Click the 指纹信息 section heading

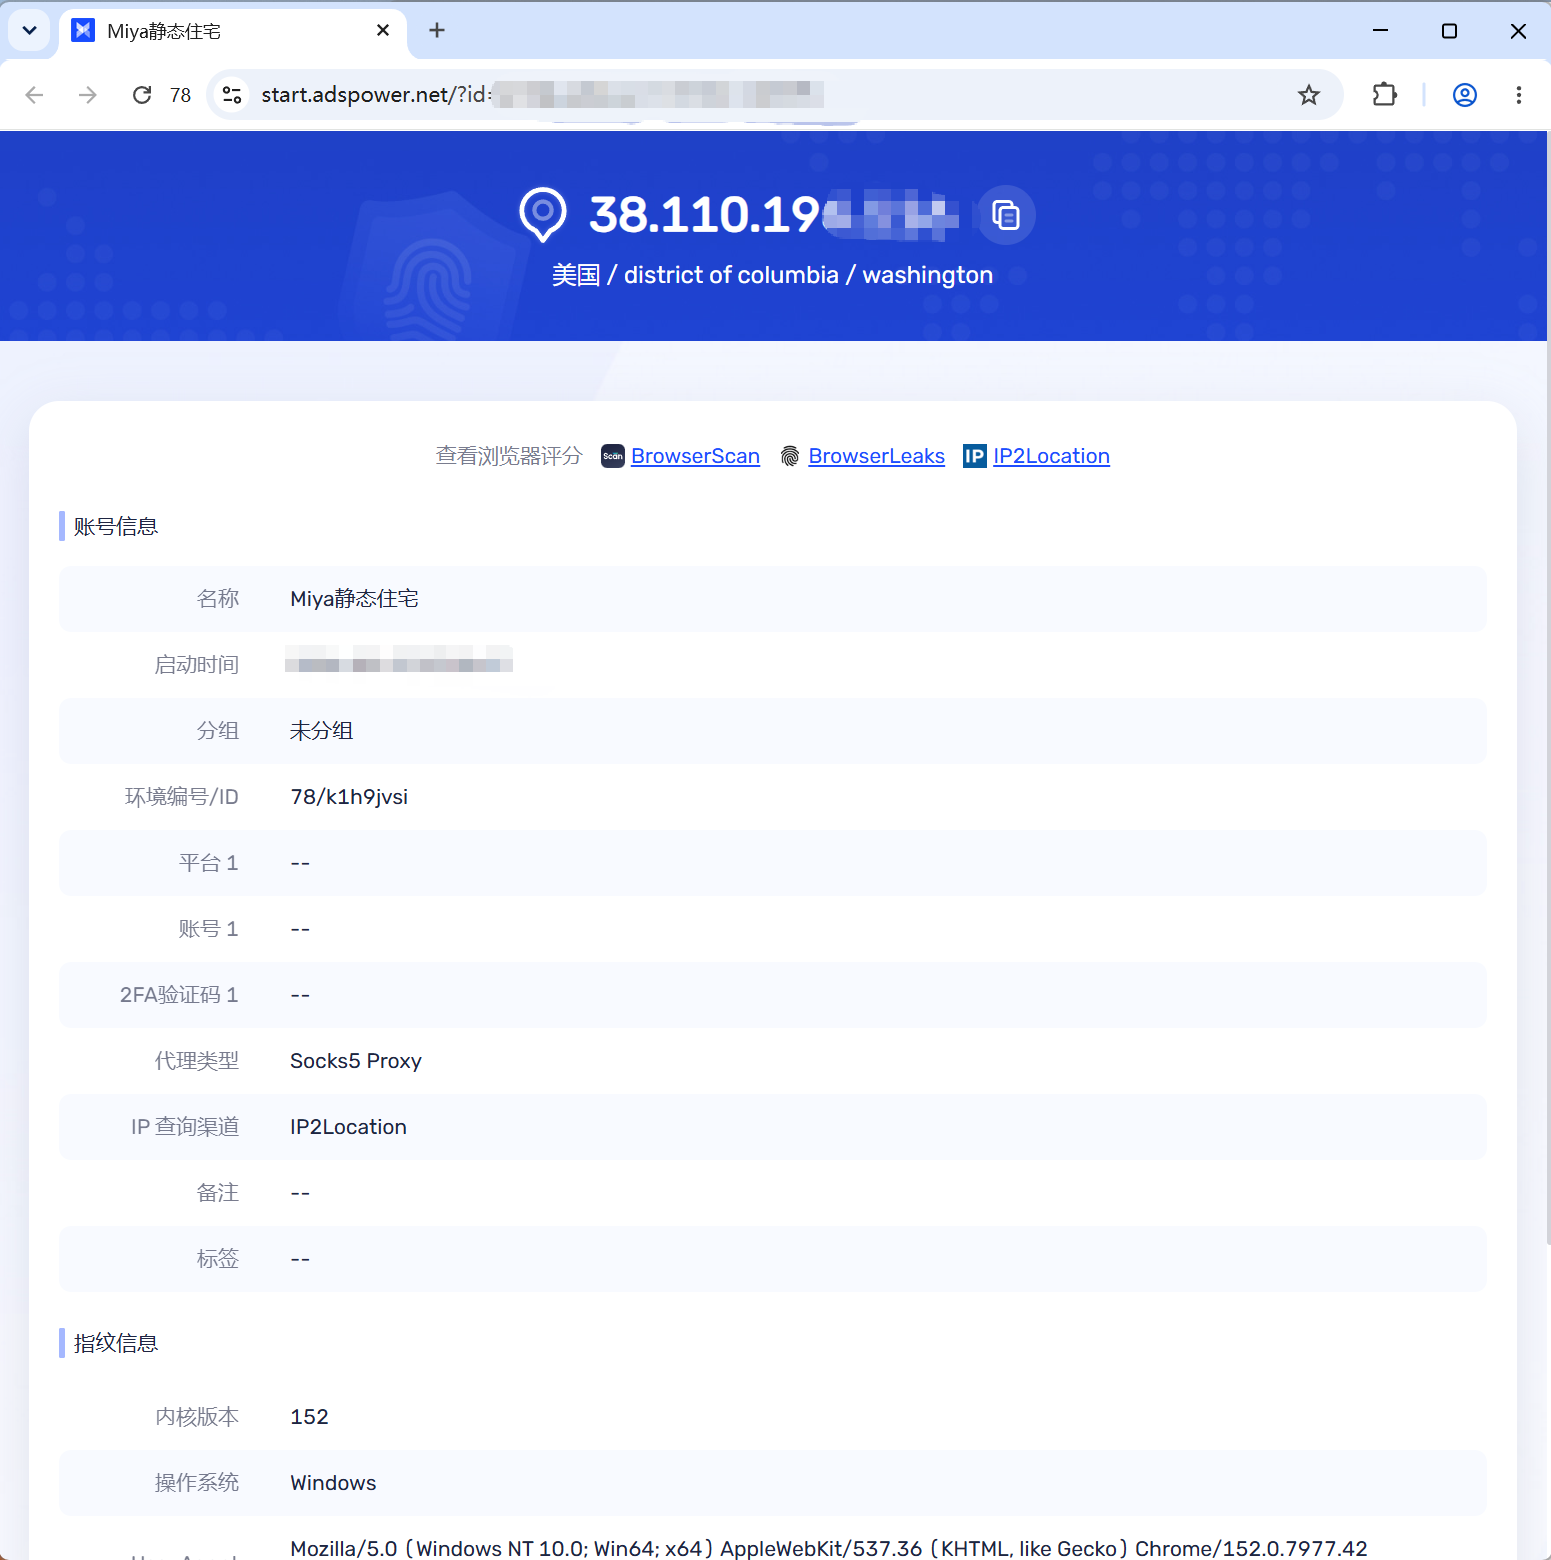(115, 1343)
